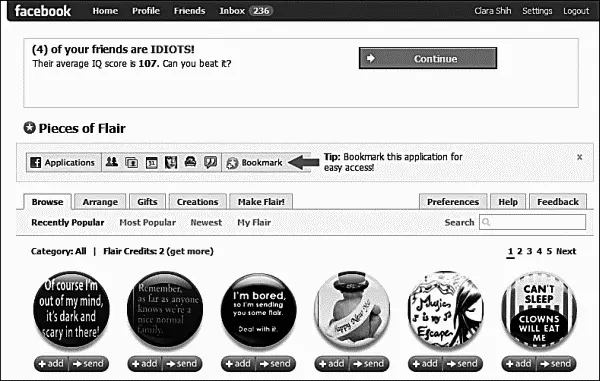600x381 pixels.
Task: Click the Pieces of Flair star icon
Action: click(29, 128)
